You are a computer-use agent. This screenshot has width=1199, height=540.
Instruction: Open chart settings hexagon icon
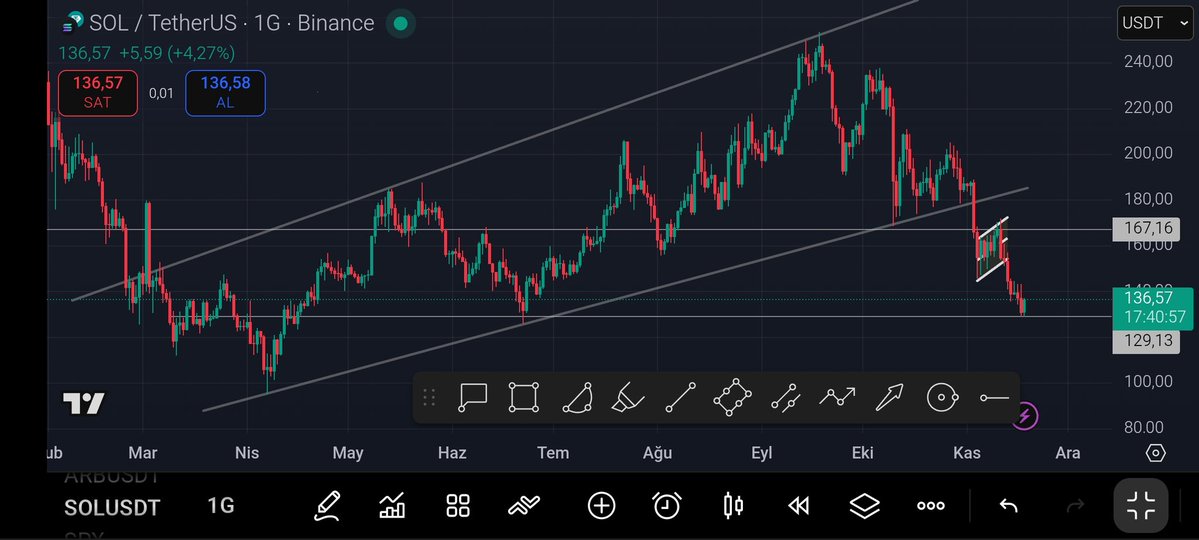tap(1155, 453)
